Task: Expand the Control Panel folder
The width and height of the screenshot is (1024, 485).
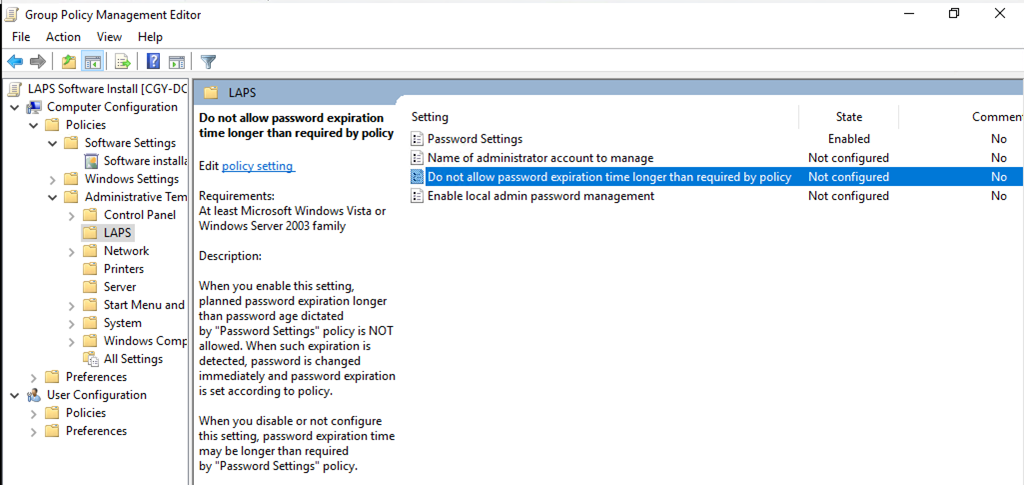Action: pos(71,215)
